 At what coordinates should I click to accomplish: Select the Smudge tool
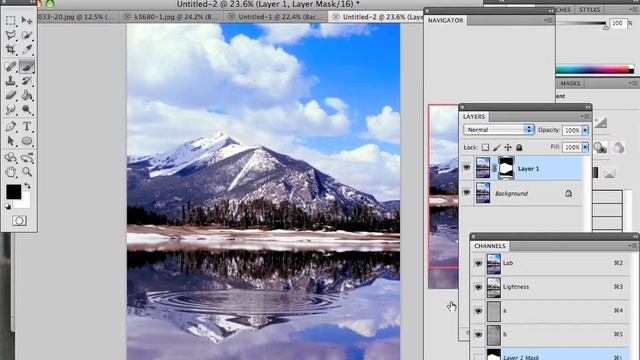(11, 110)
